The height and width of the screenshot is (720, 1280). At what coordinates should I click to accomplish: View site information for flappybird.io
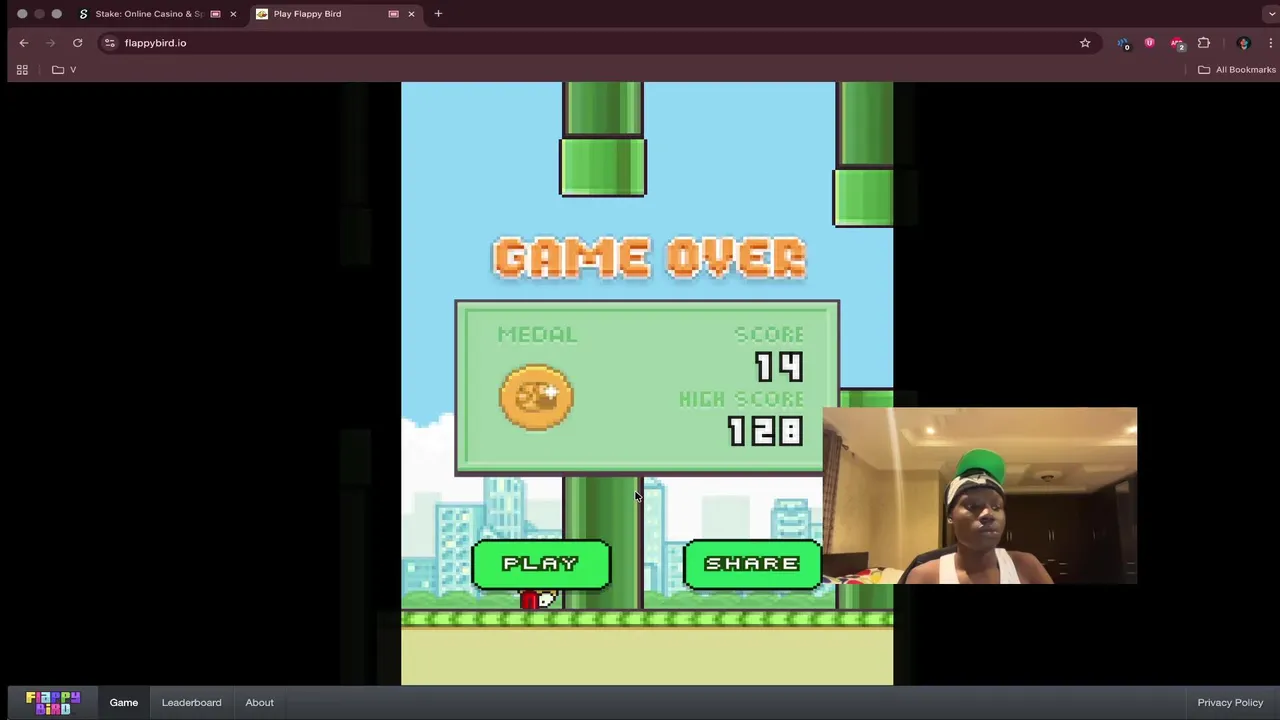coord(110,43)
